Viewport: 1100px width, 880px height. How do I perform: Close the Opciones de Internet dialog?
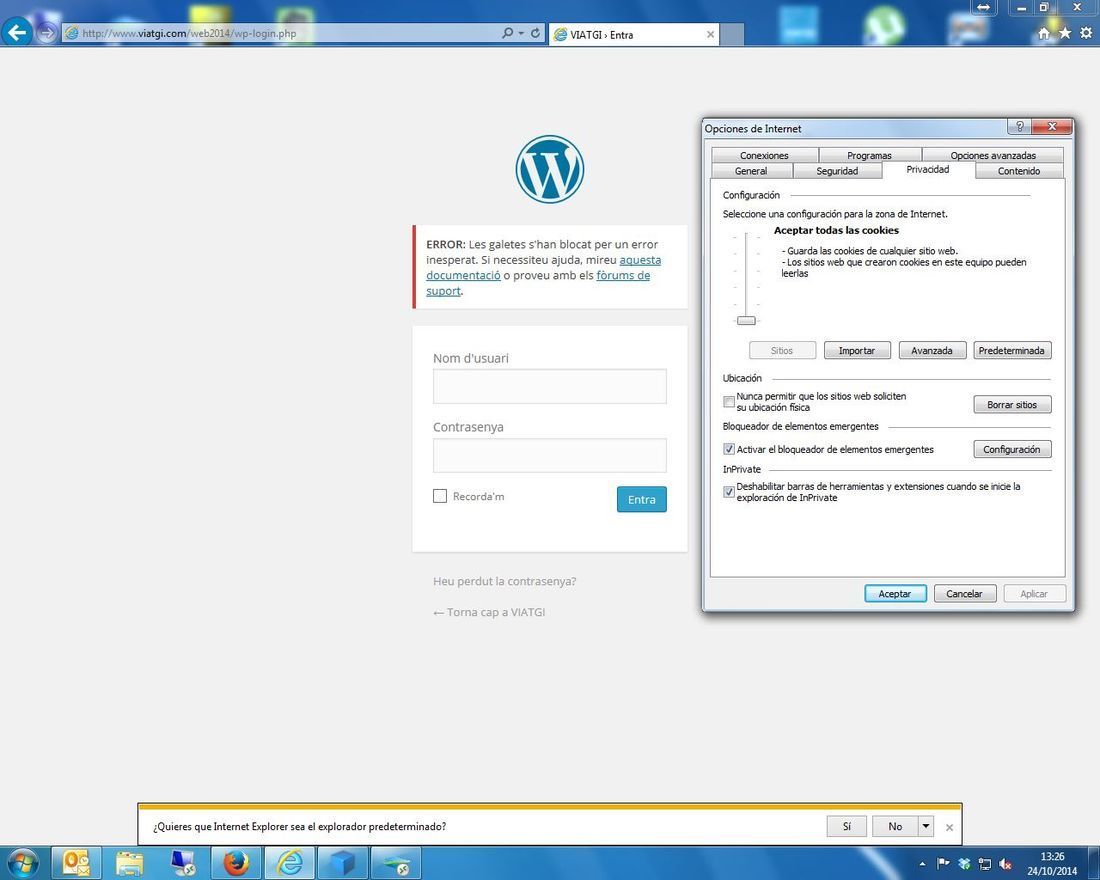click(x=1052, y=126)
